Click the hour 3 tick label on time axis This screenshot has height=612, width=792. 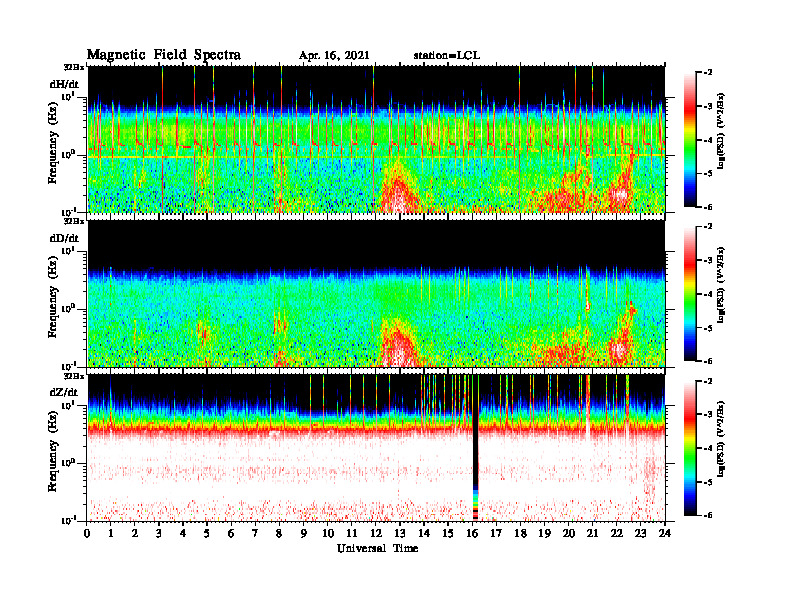tap(159, 534)
